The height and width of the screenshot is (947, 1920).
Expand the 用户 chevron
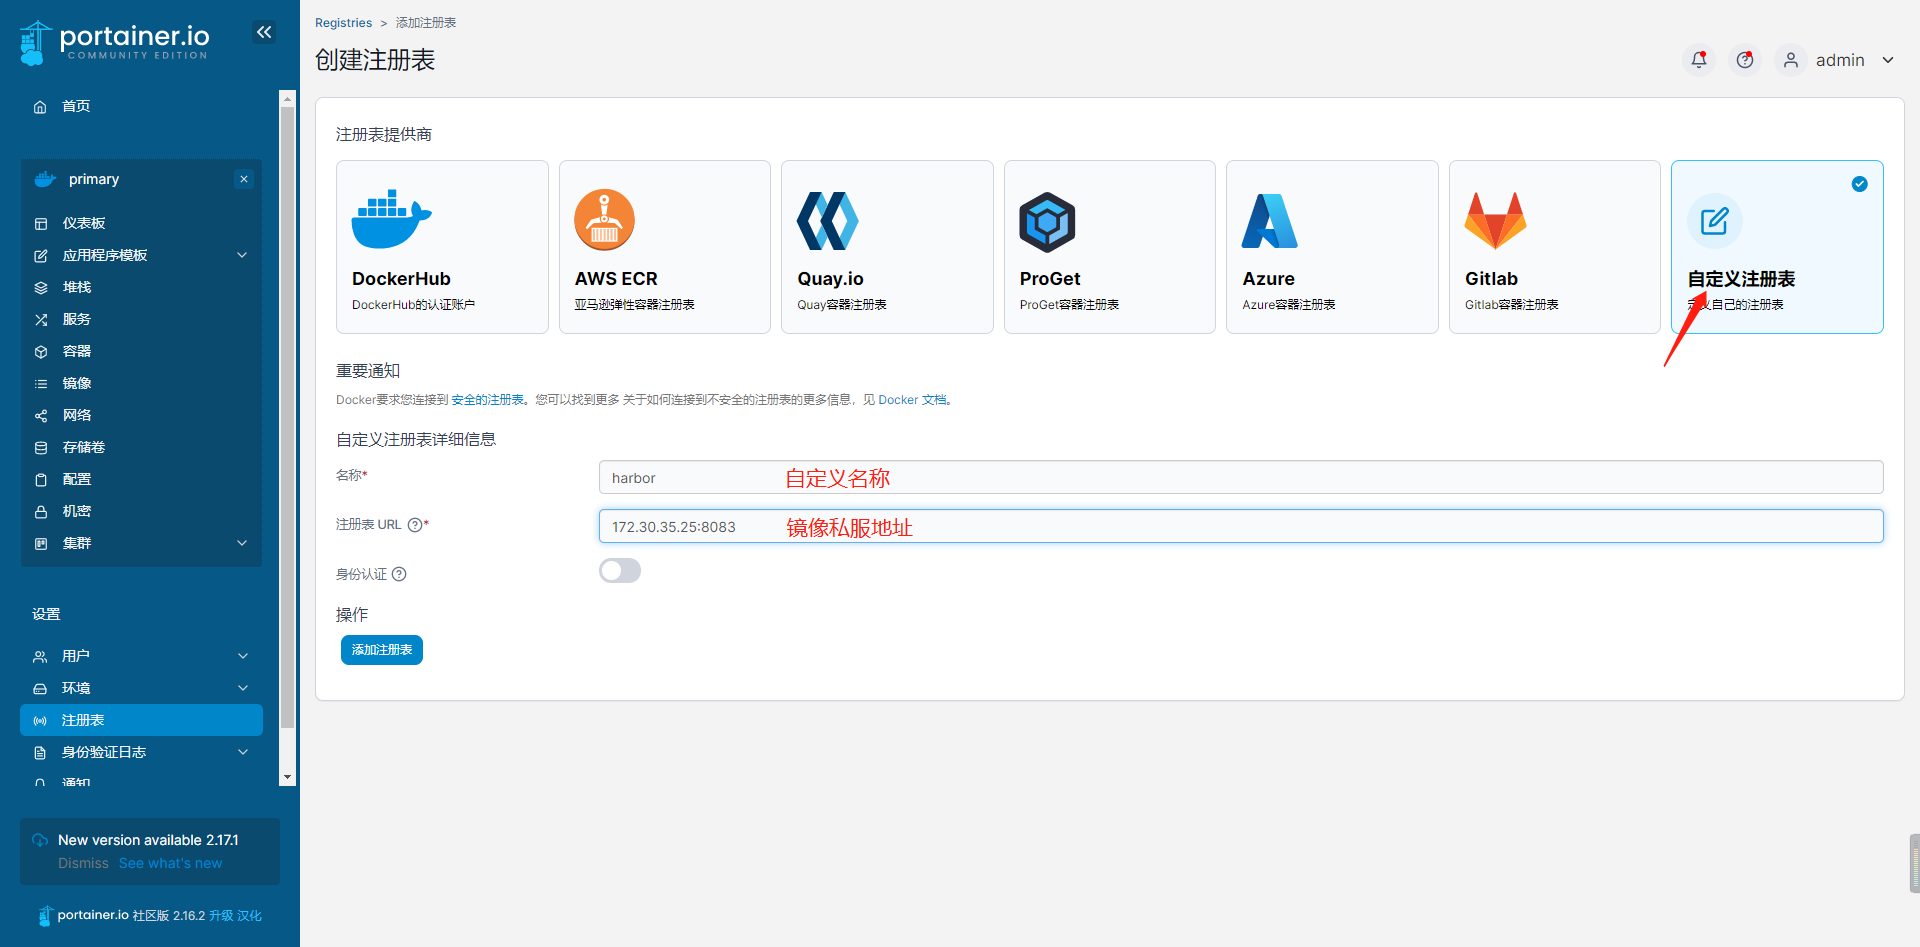point(243,656)
